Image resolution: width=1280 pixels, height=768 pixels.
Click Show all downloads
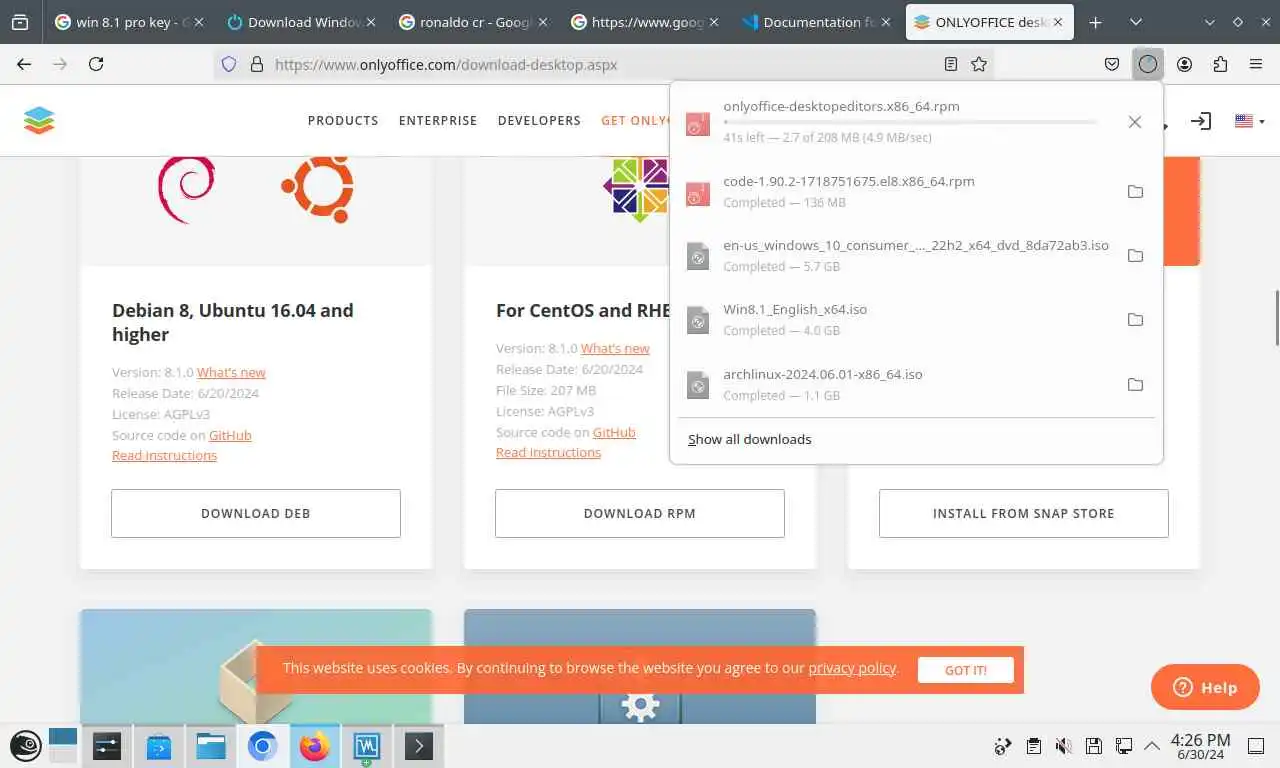(750, 439)
